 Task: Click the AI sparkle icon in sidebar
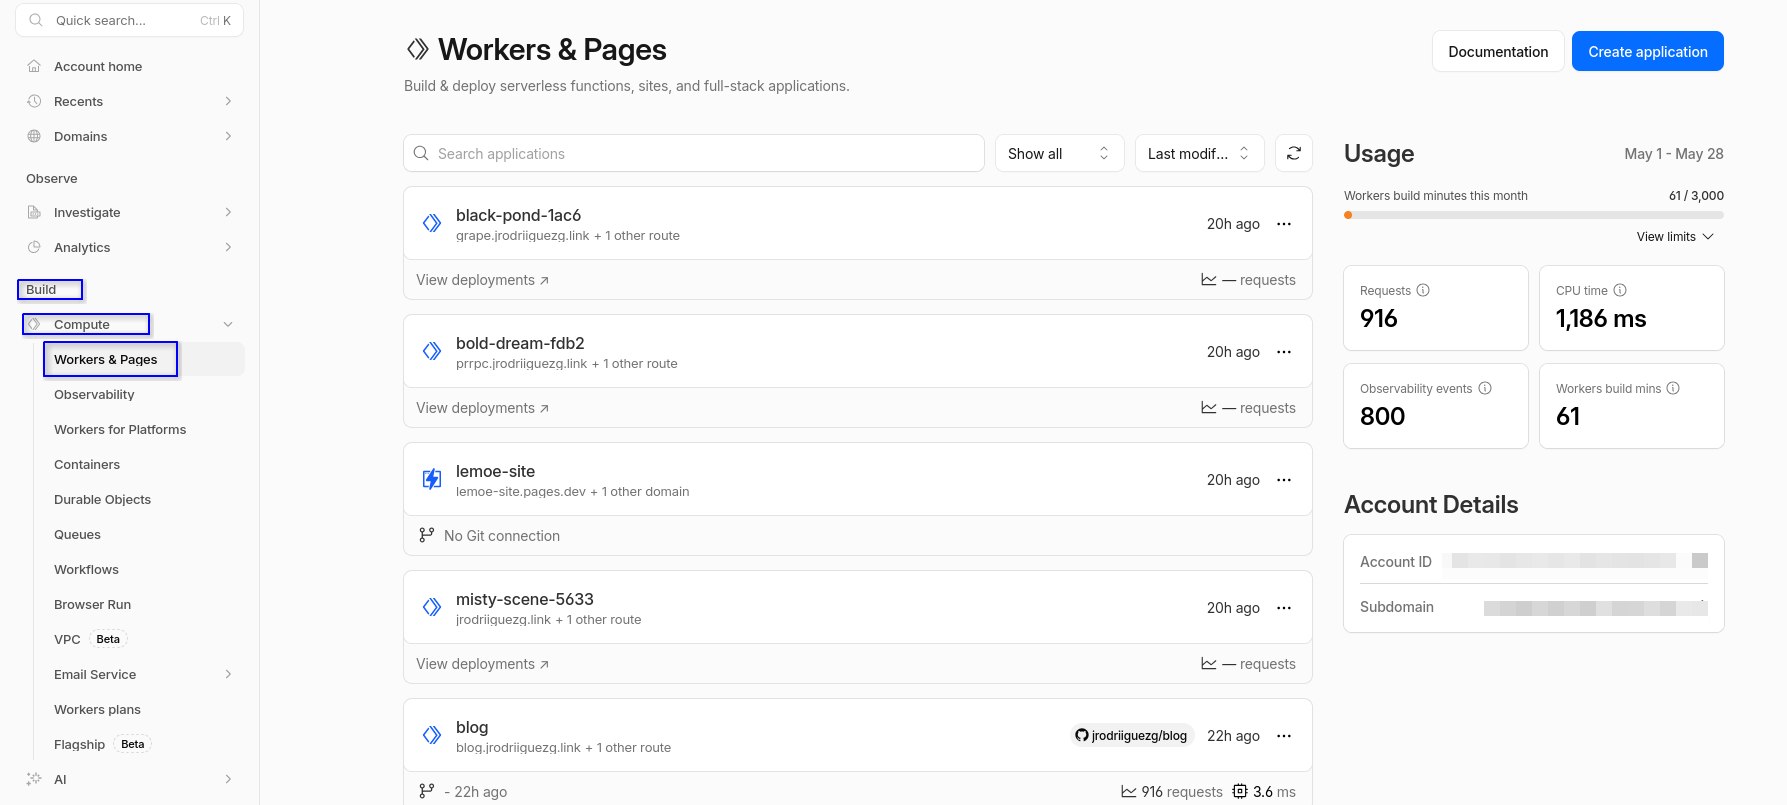point(34,779)
